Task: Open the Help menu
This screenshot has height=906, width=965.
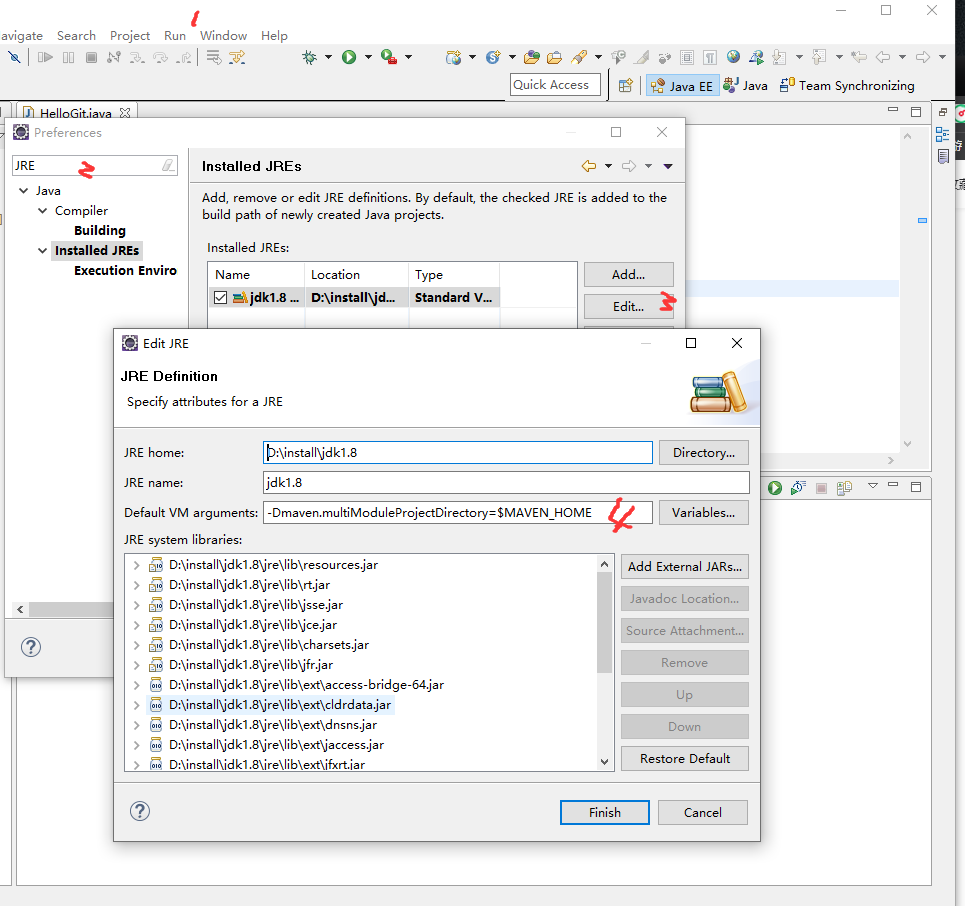Action: 274,36
